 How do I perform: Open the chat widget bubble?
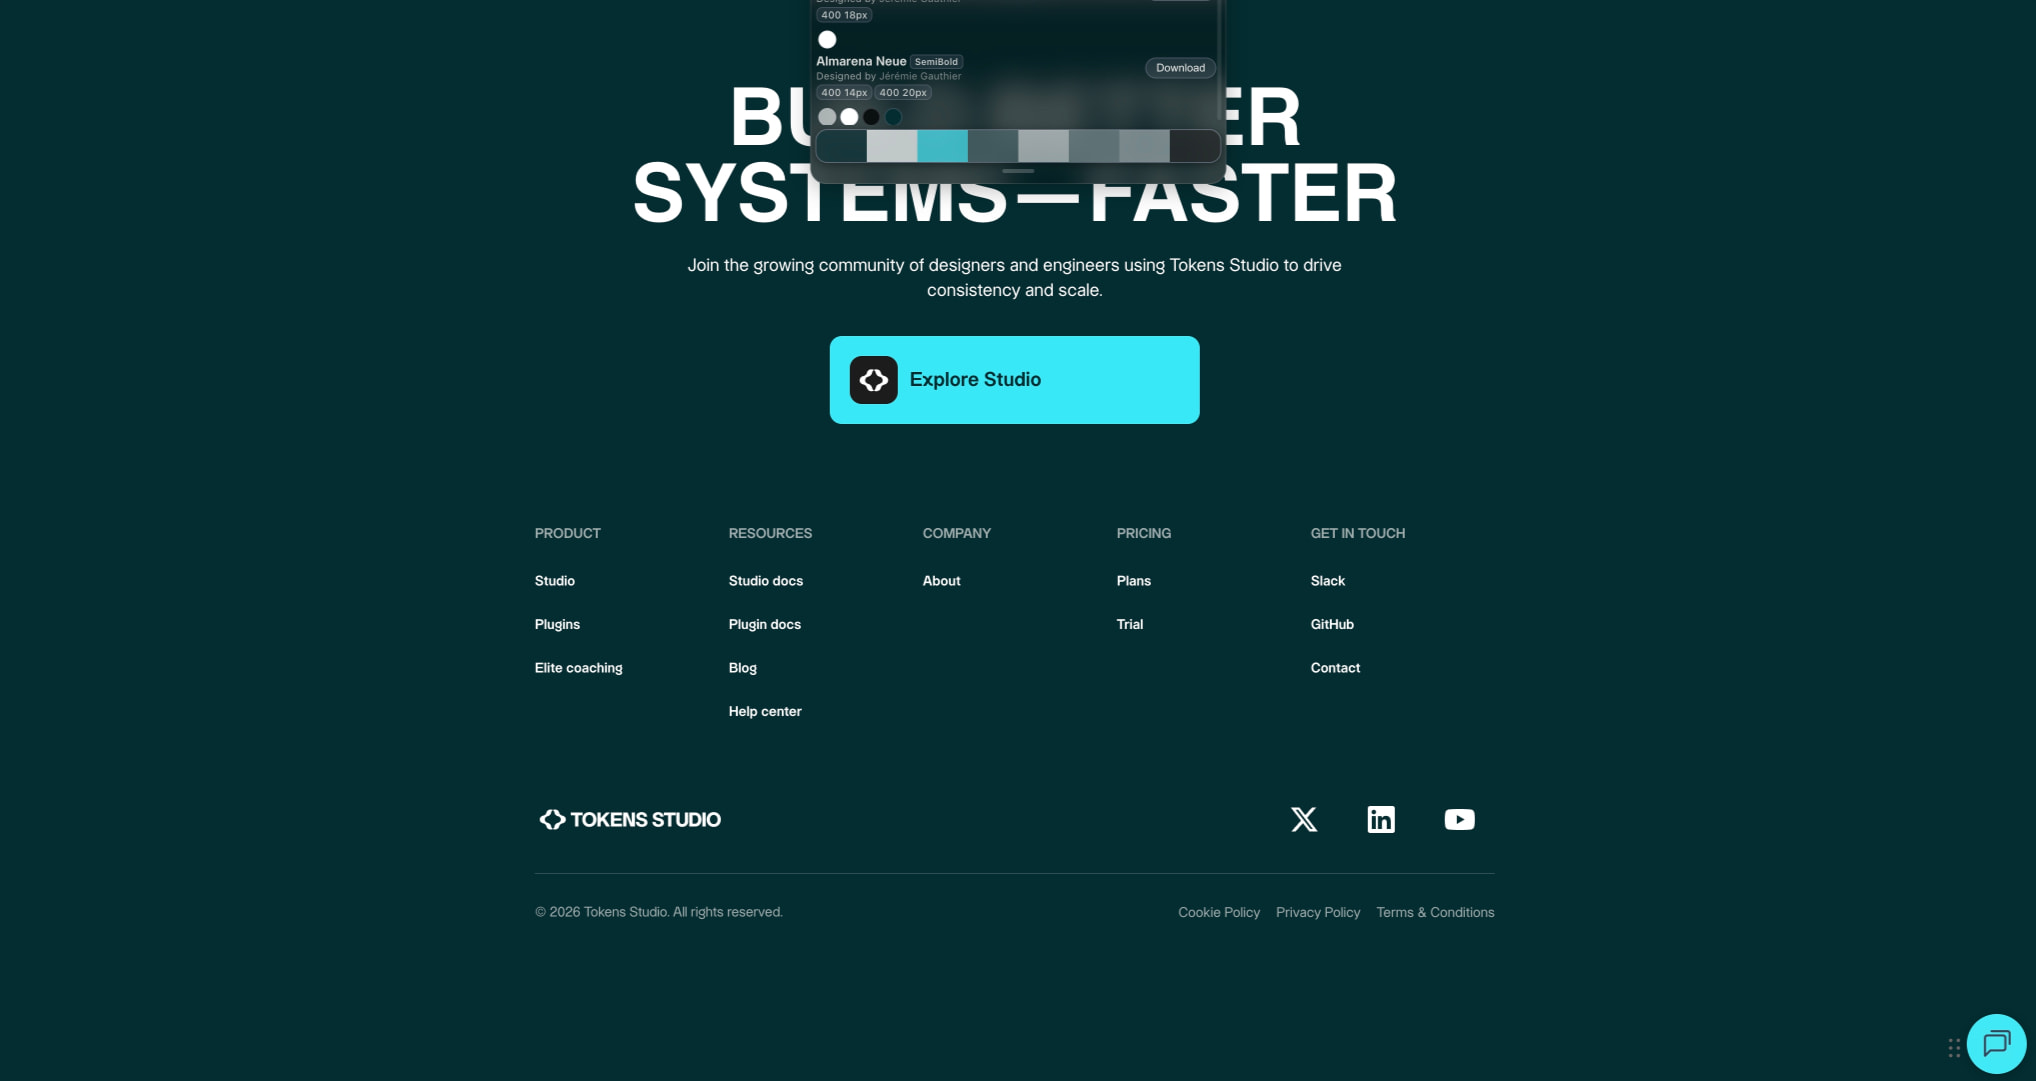[1996, 1044]
